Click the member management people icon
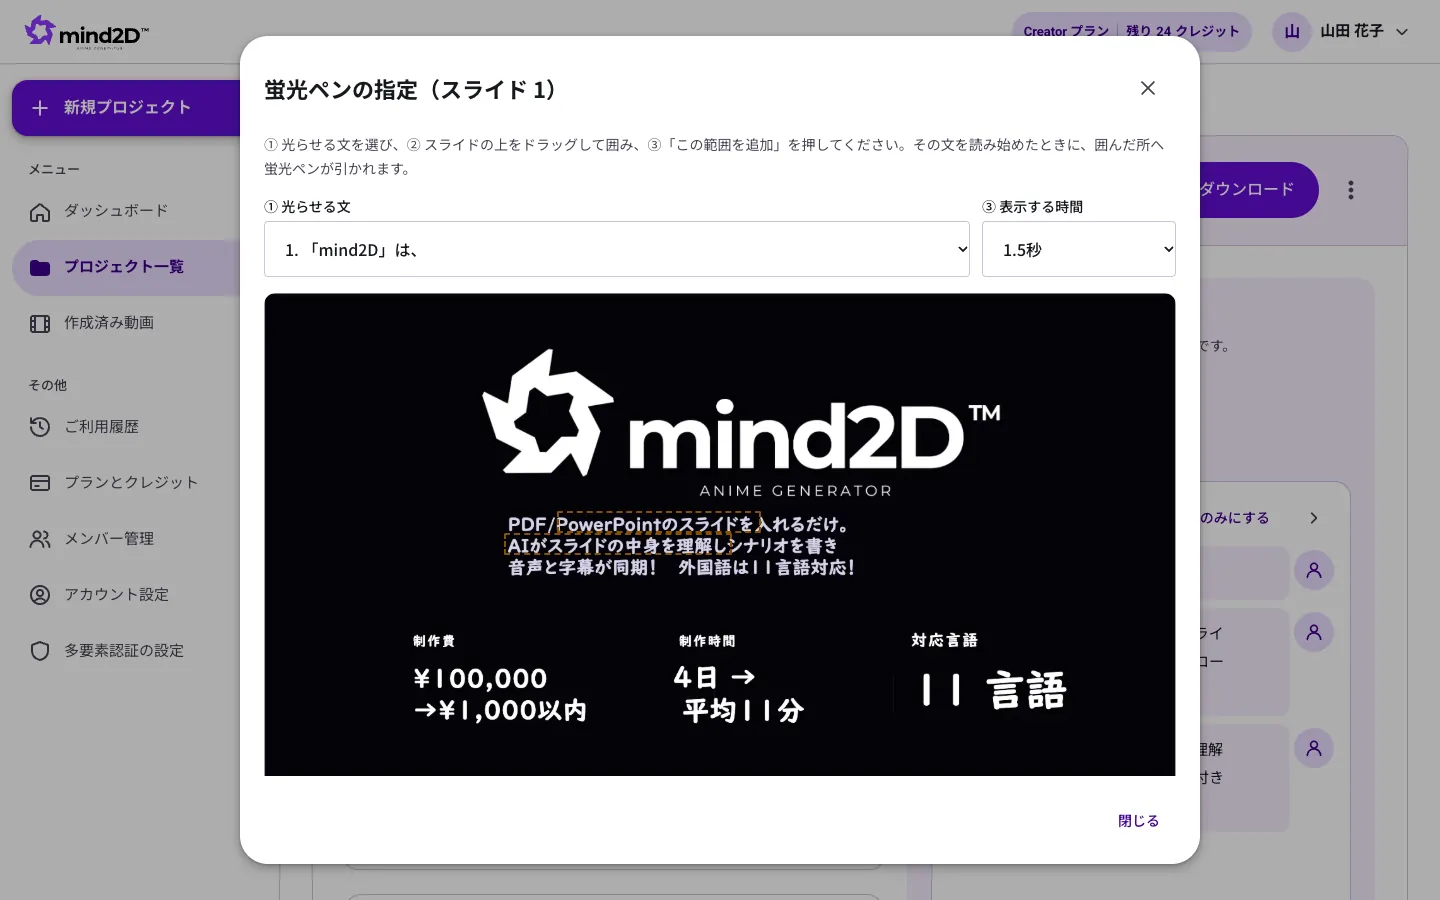The height and width of the screenshot is (900, 1440). [x=40, y=539]
